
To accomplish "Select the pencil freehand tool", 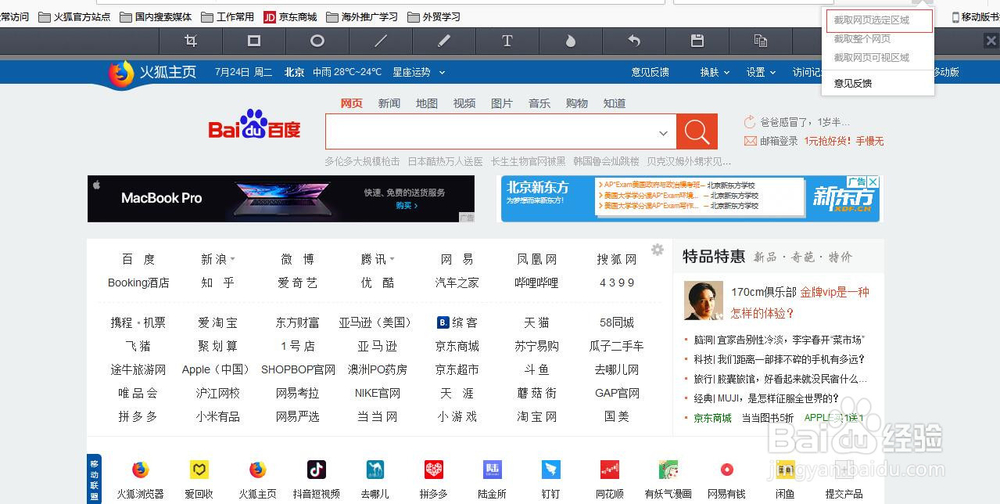I will pos(444,41).
